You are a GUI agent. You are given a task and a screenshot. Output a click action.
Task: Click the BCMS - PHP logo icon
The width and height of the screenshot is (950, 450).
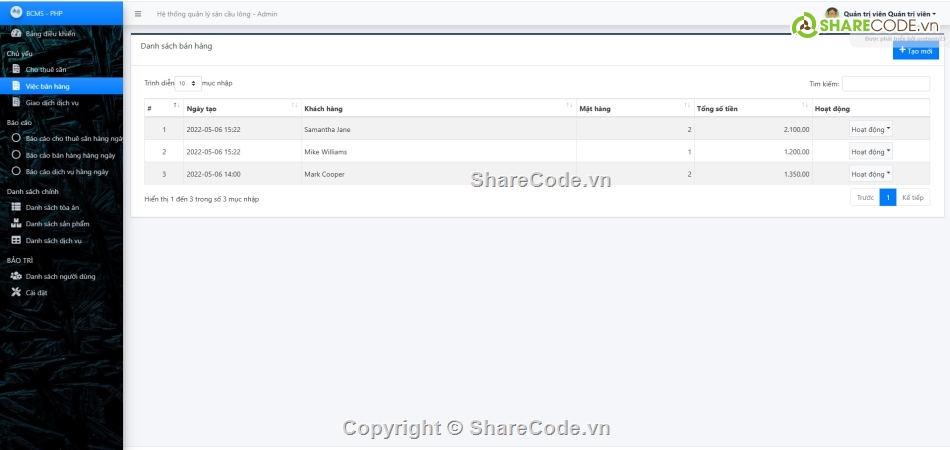tap(16, 13)
